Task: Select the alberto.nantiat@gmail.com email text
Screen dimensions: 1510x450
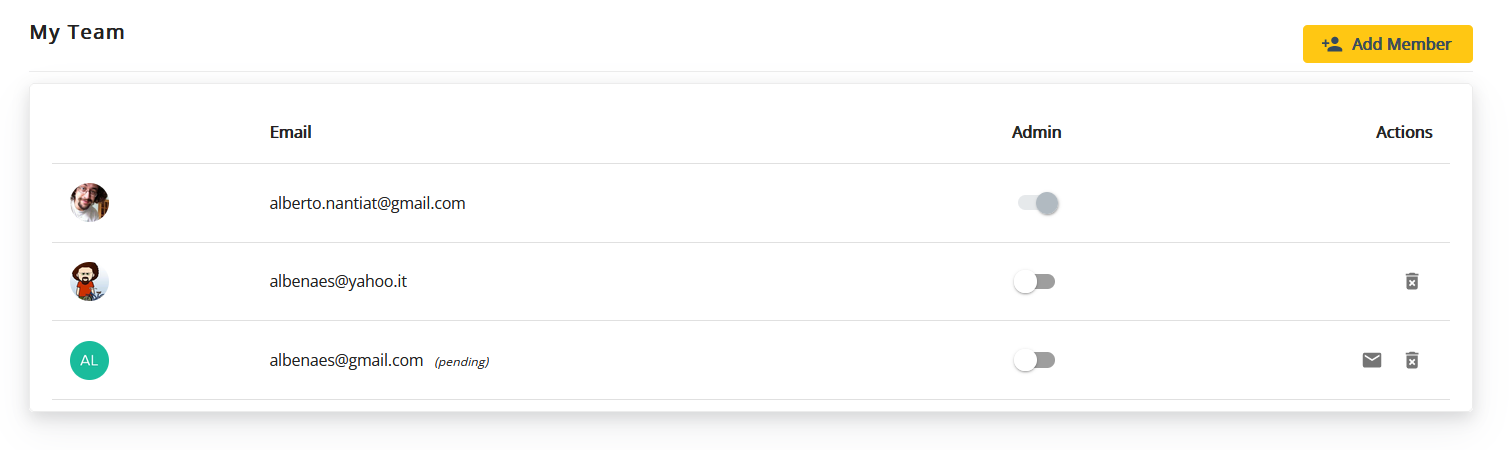Action: [367, 203]
